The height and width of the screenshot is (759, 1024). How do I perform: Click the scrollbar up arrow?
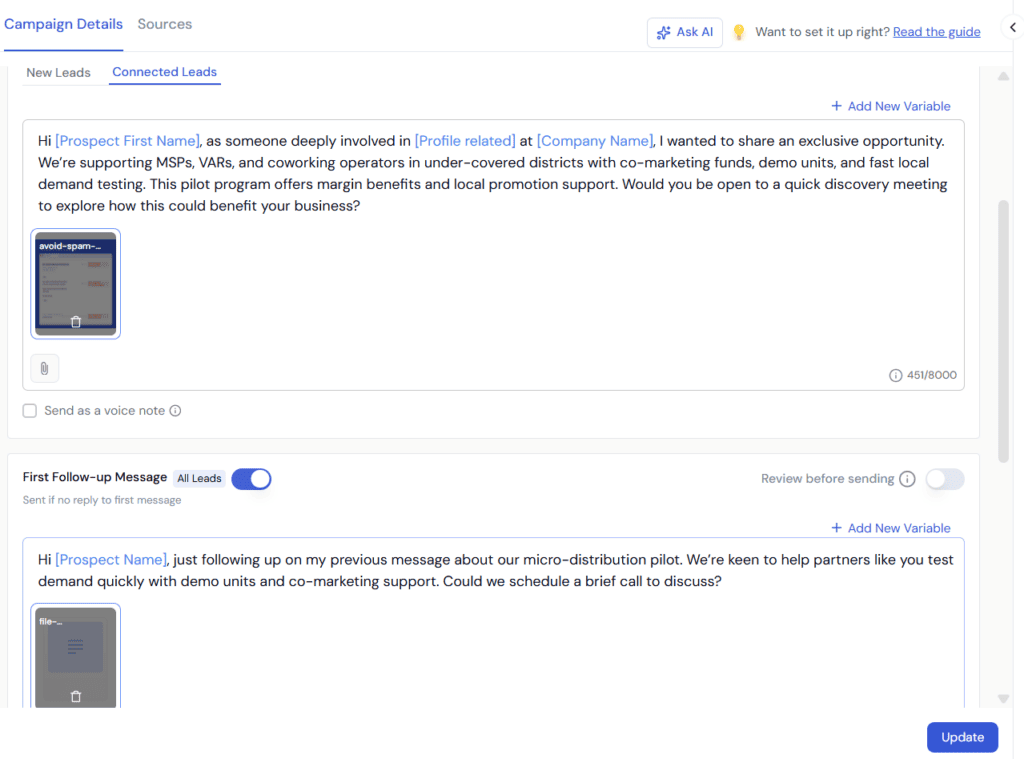point(1004,76)
